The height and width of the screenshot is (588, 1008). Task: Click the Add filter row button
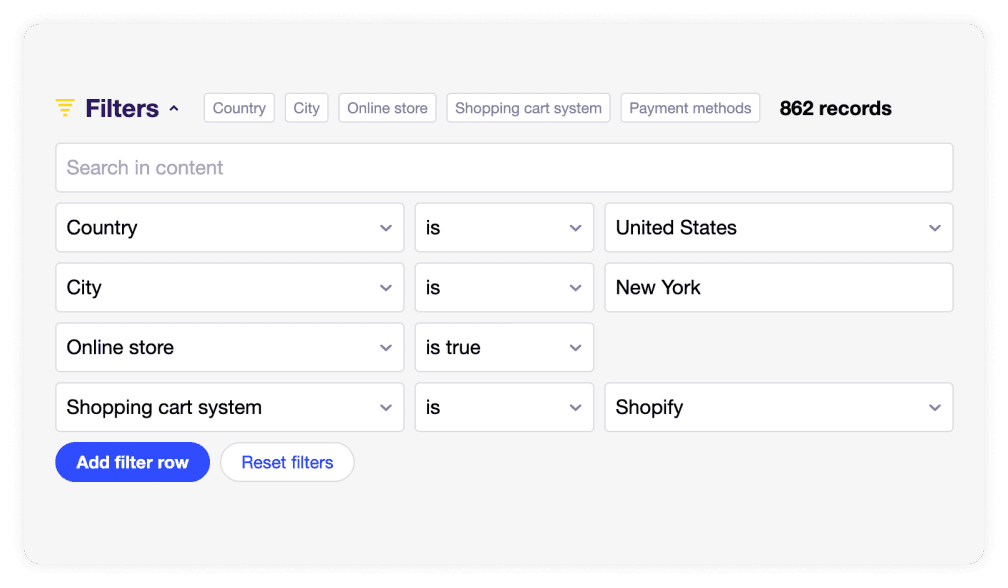pos(132,462)
